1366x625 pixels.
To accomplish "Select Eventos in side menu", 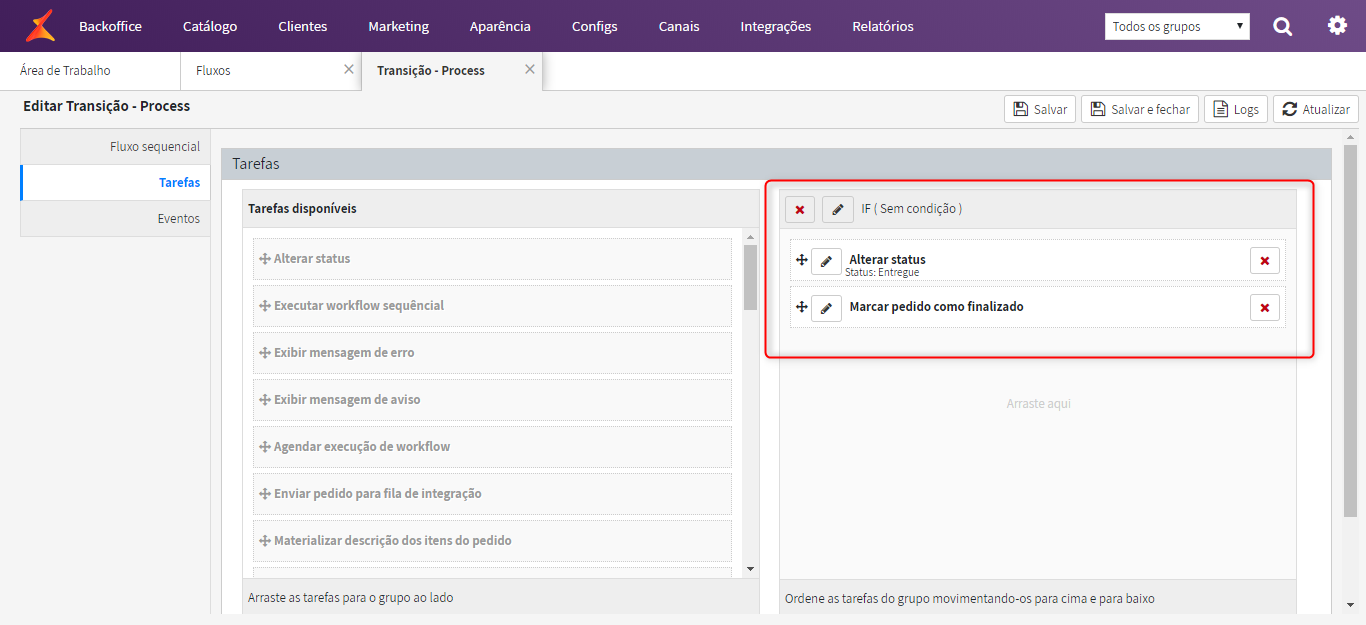I will pyautogui.click(x=115, y=218).
